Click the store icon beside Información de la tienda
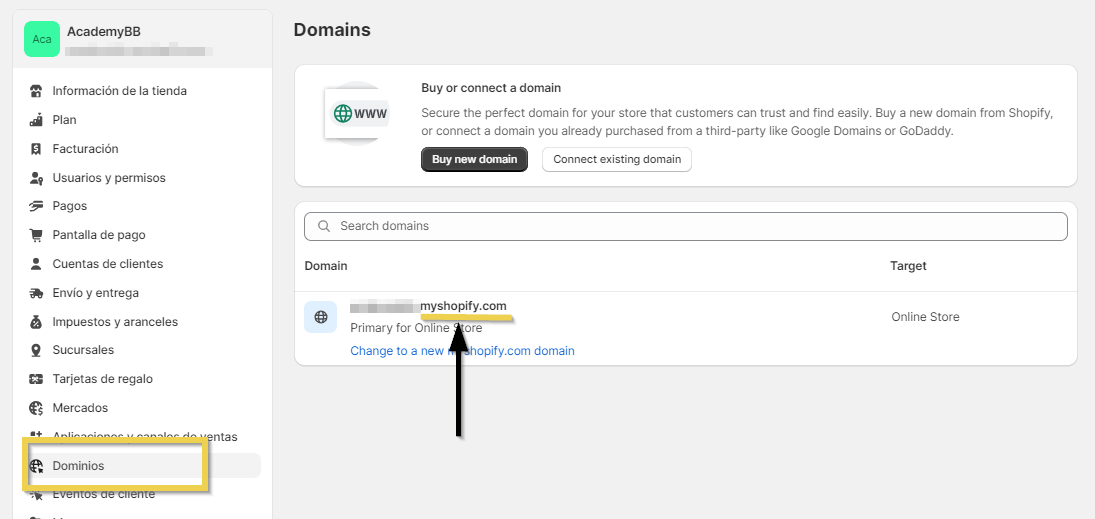Viewport: 1095px width, 519px height. point(37,91)
